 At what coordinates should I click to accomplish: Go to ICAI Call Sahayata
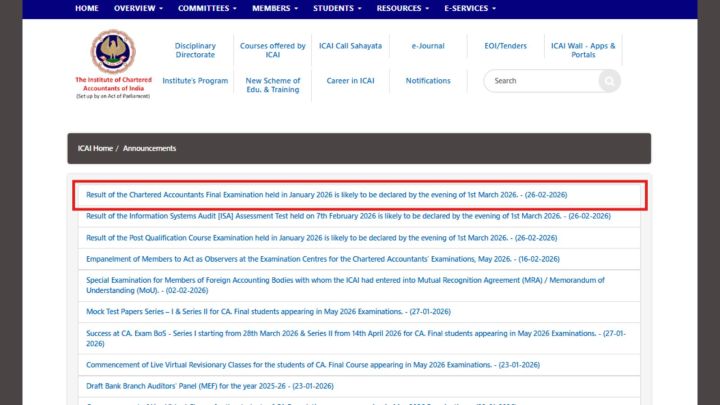350,46
